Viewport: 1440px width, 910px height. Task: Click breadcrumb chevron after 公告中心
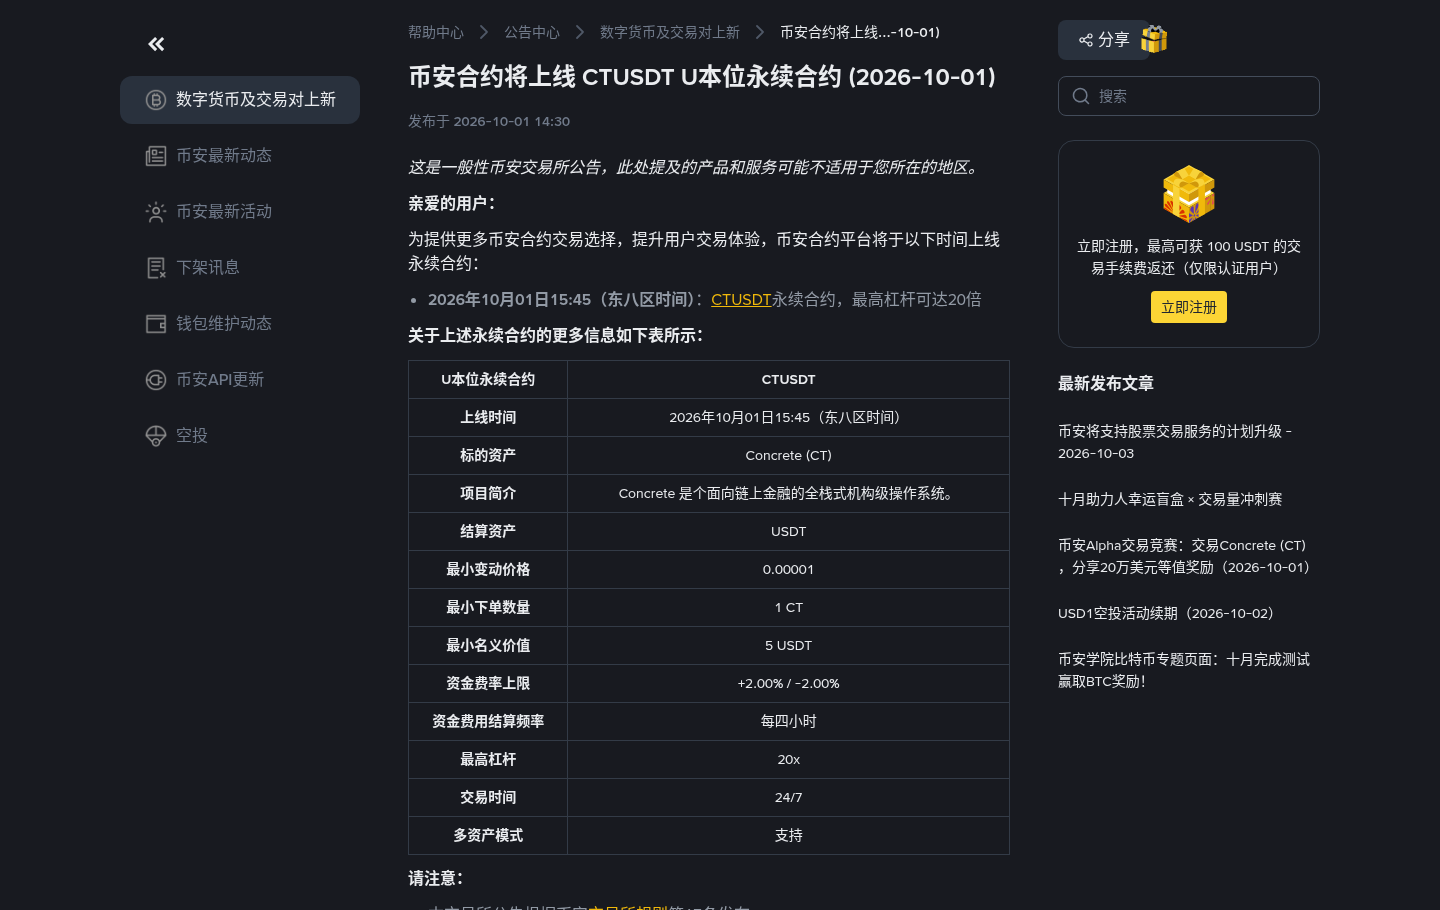[x=580, y=32]
